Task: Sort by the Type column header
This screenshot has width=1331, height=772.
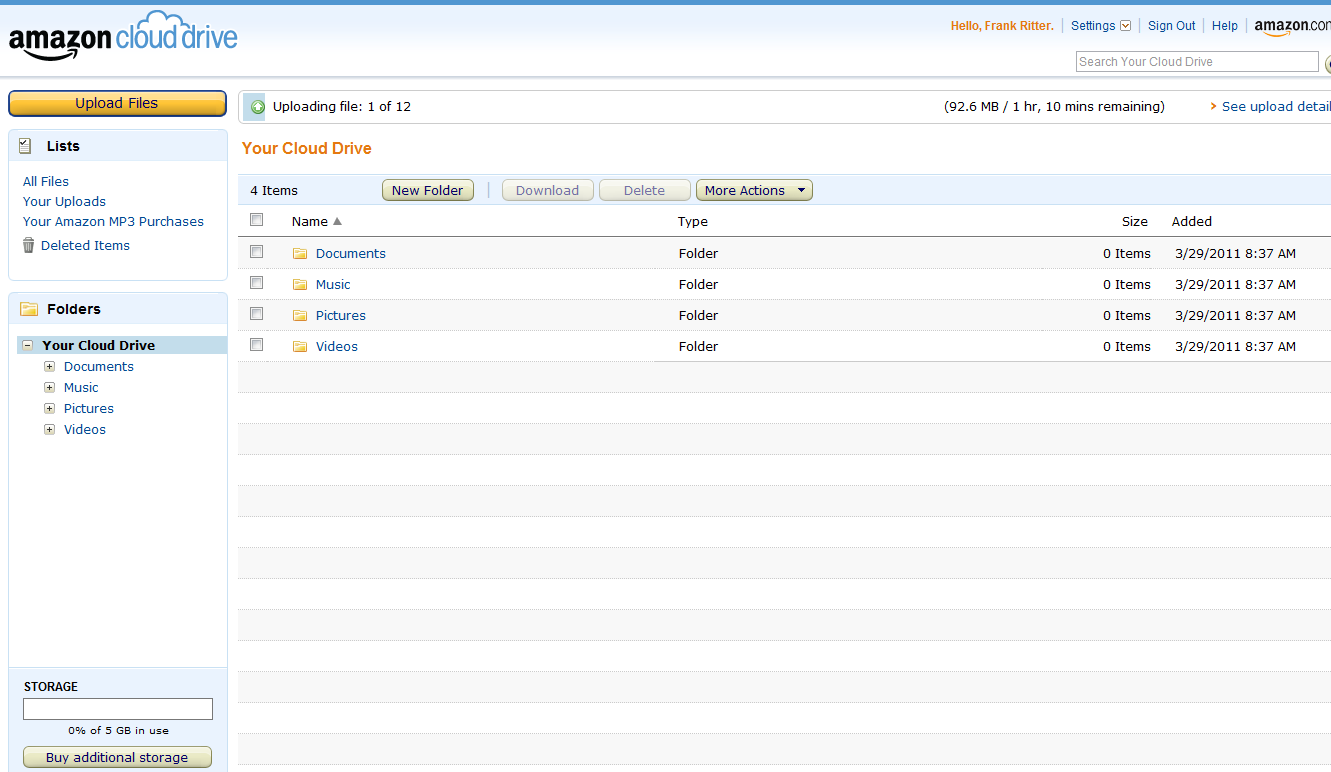Action: 692,221
